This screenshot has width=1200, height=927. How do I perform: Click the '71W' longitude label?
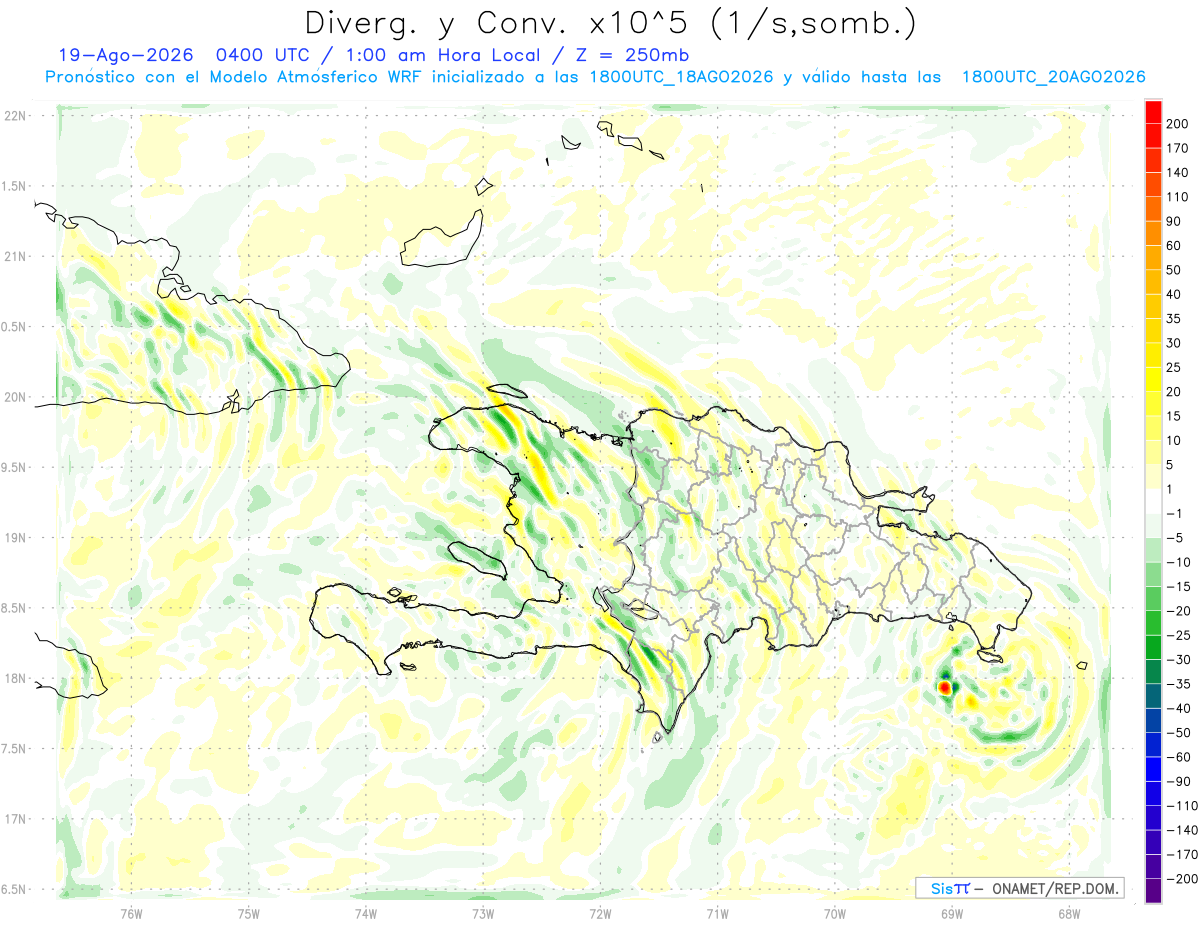[717, 913]
